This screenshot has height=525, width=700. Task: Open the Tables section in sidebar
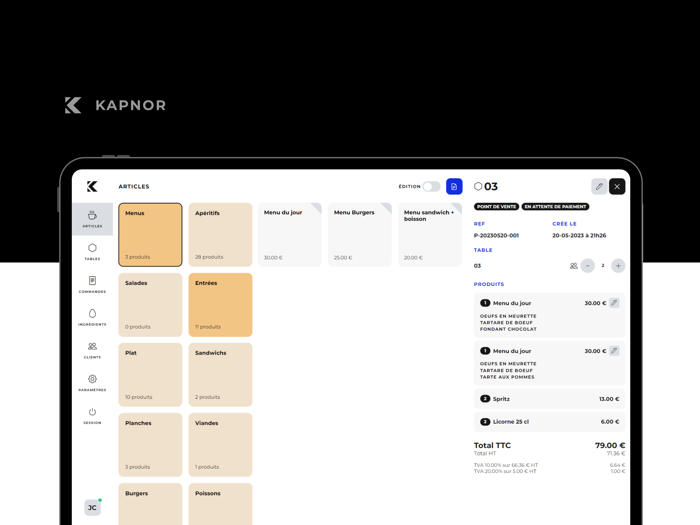pyautogui.click(x=92, y=252)
